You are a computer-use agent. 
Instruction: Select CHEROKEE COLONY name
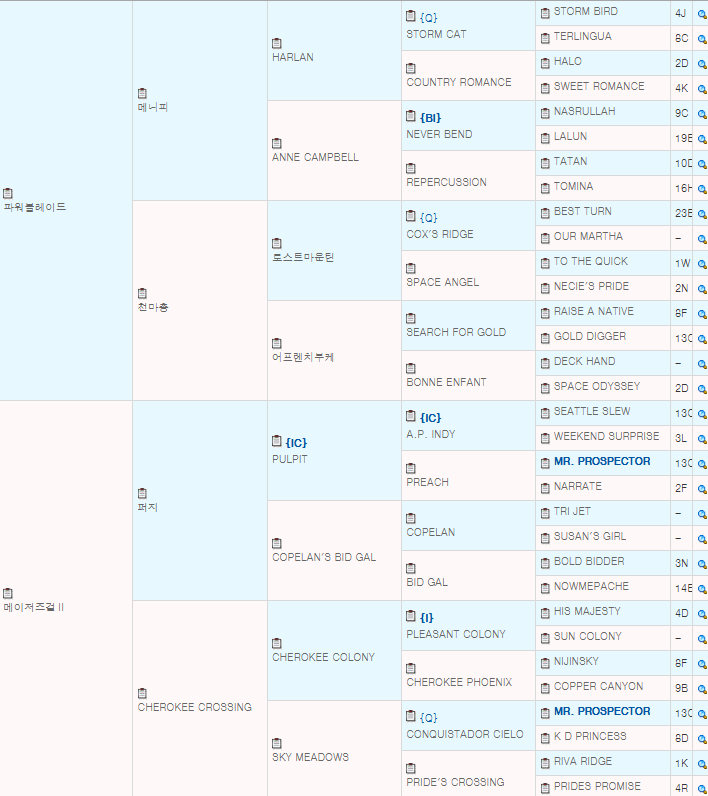tap(323, 657)
